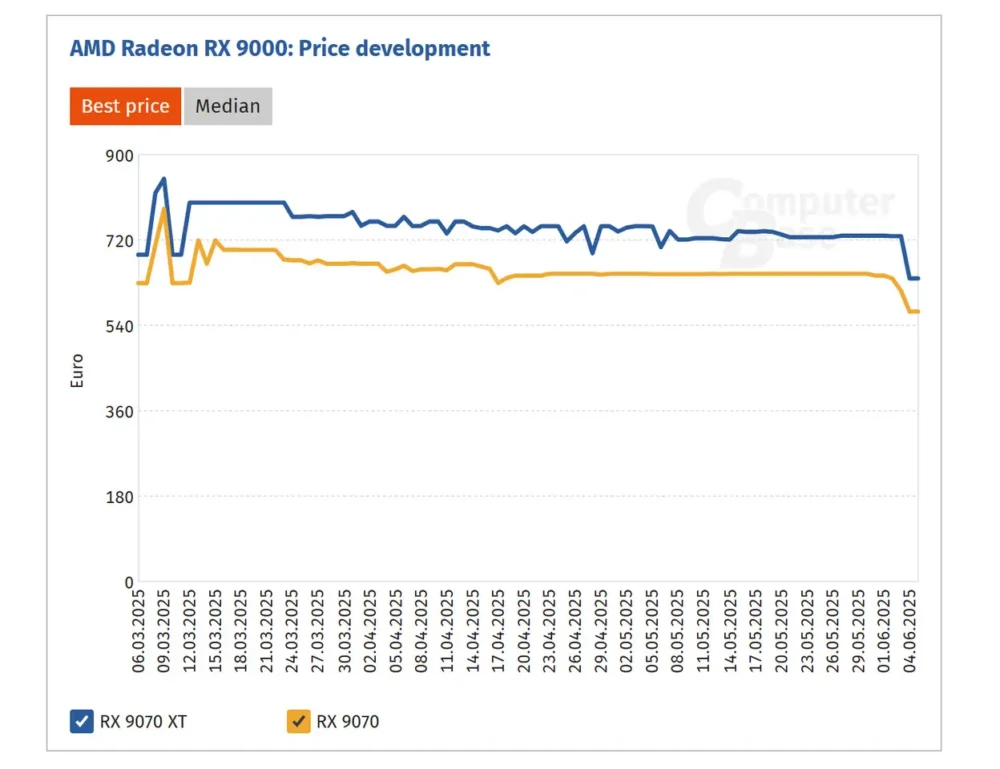Click the 04.06.2025 date label
This screenshot has height=769, width=1000.
[x=909, y=631]
